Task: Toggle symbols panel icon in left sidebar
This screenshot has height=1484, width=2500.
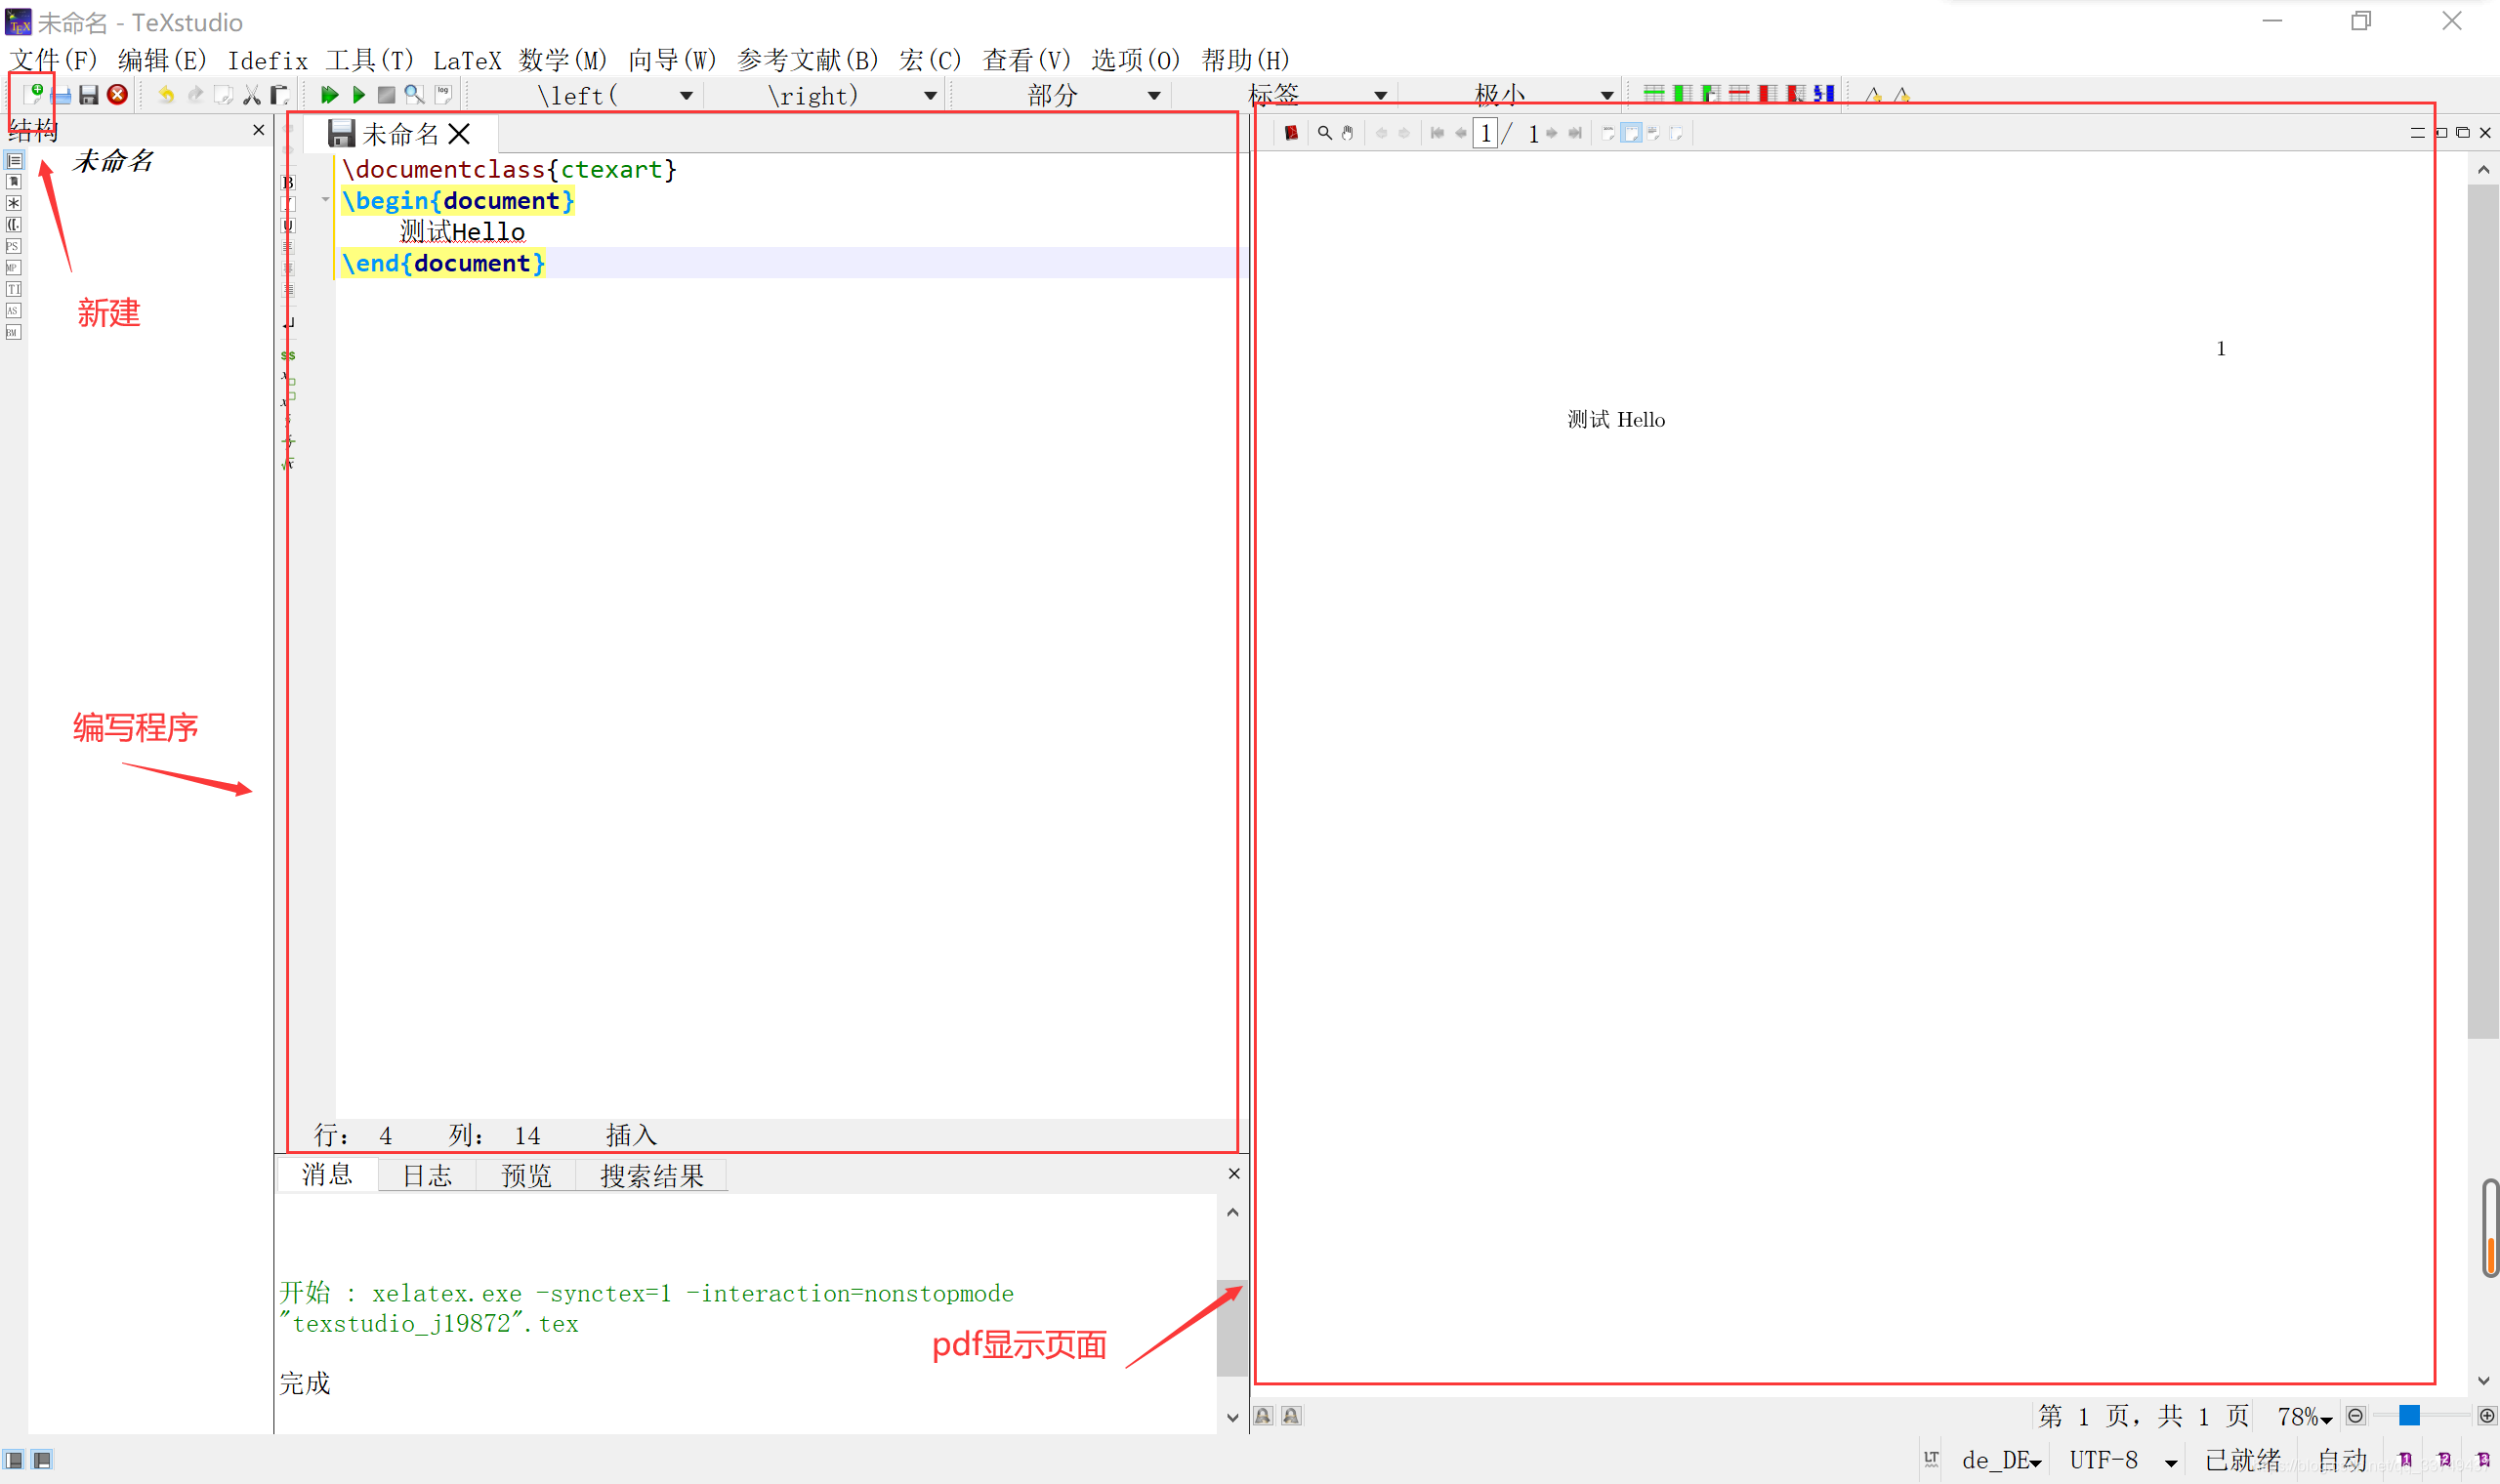Action: (x=14, y=203)
